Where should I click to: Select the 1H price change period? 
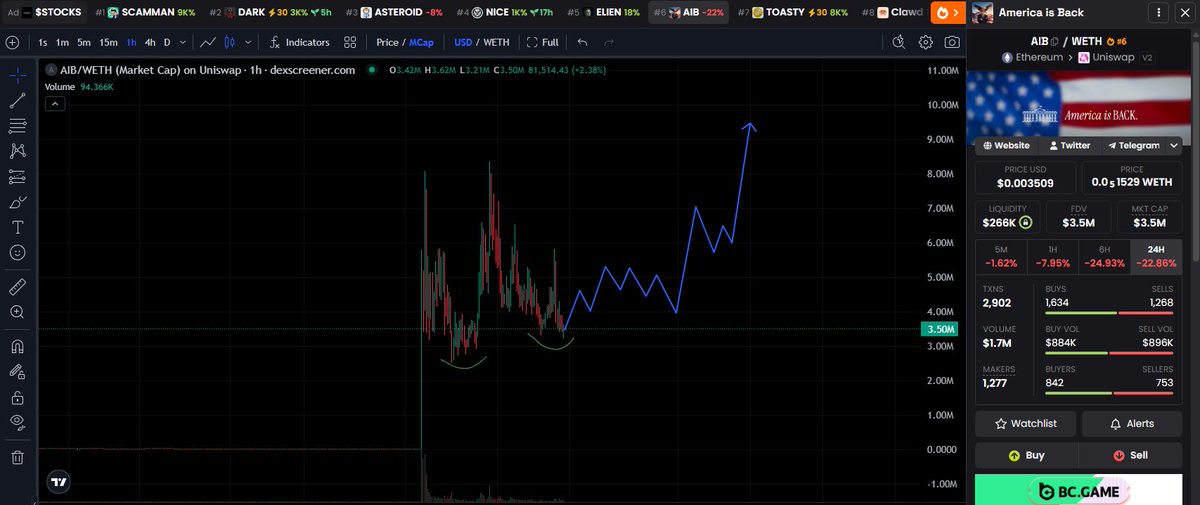coord(1053,256)
